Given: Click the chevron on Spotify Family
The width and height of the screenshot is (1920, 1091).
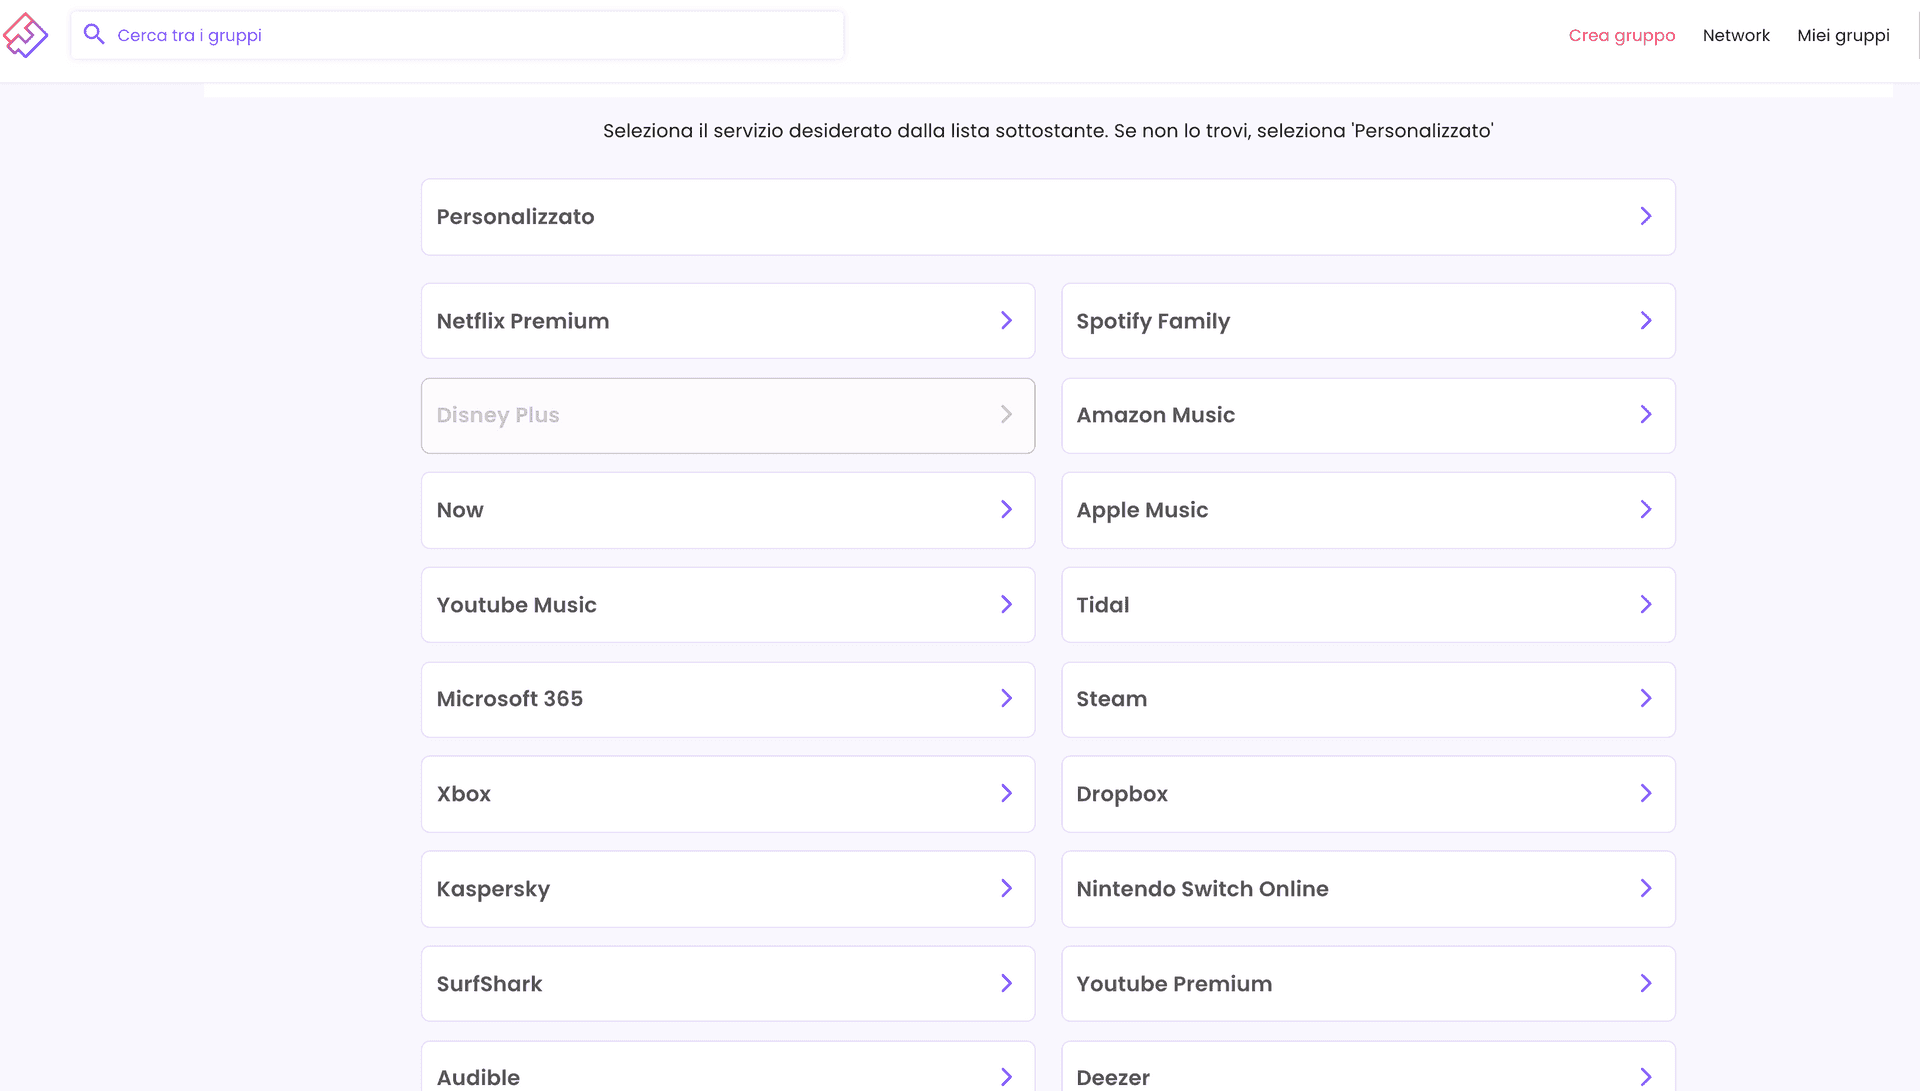Looking at the screenshot, I should point(1646,320).
